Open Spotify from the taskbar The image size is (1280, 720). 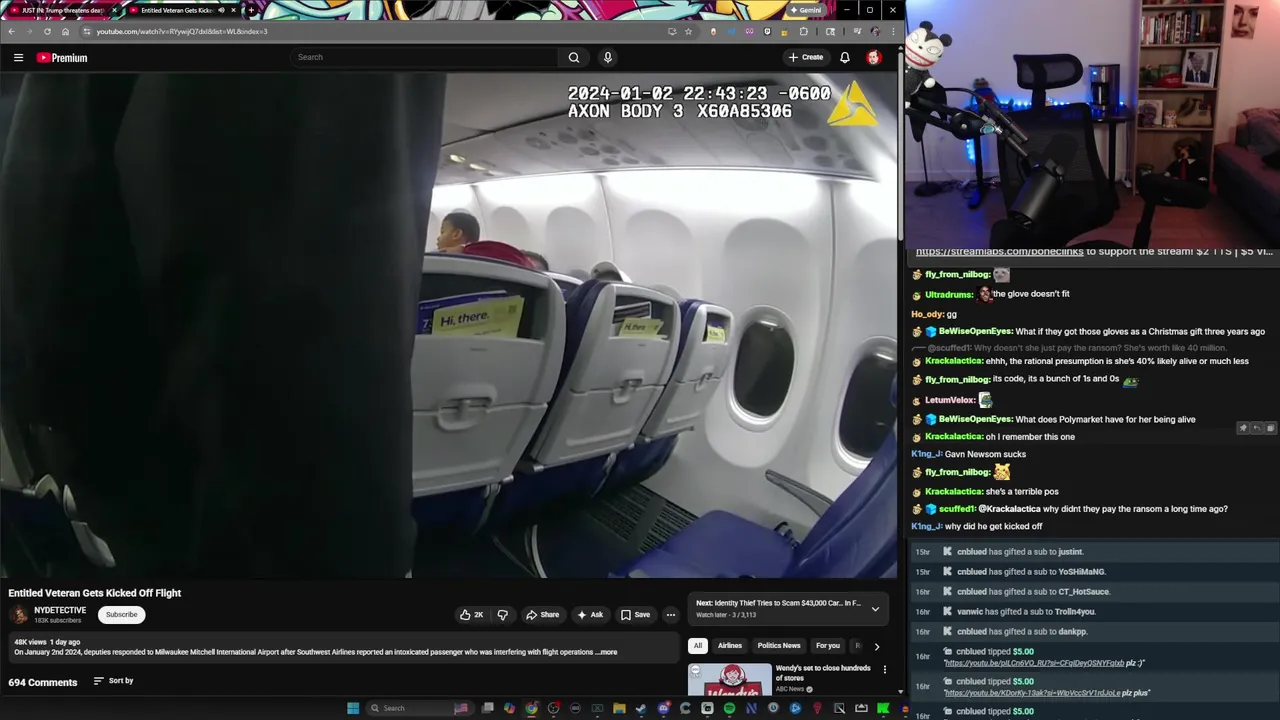729,708
